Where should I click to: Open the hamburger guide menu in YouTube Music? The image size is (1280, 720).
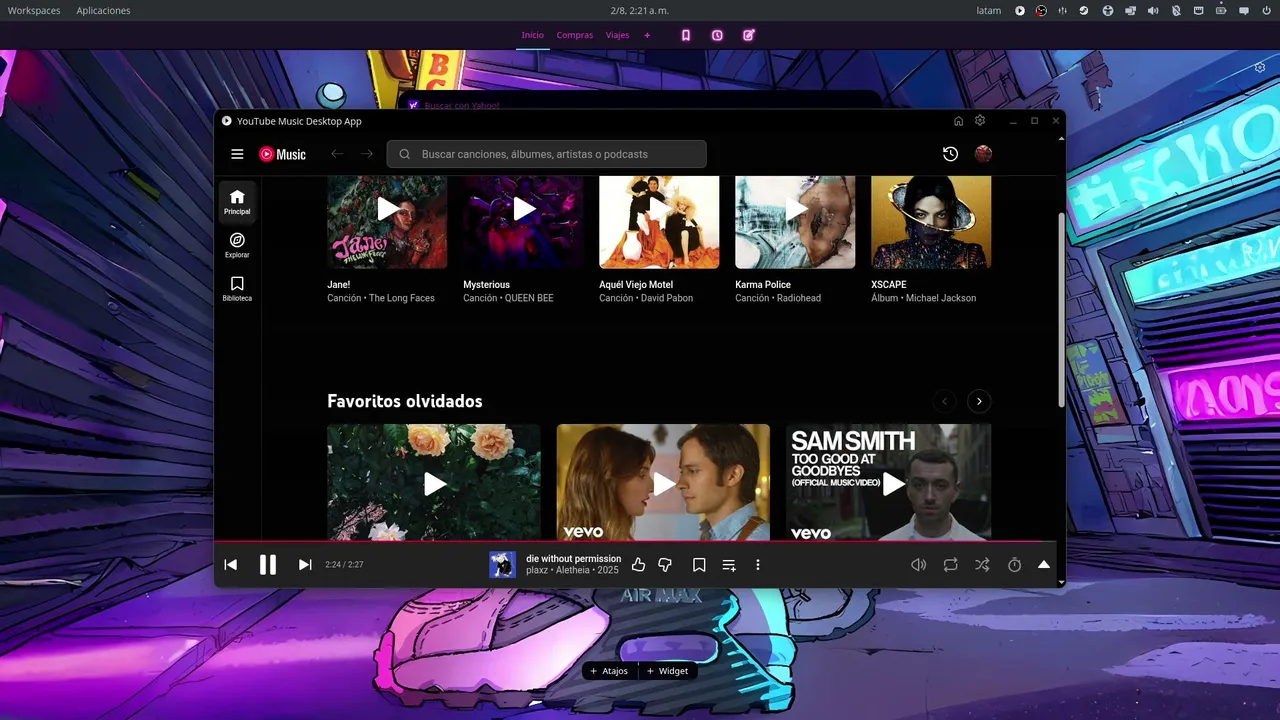pos(237,154)
